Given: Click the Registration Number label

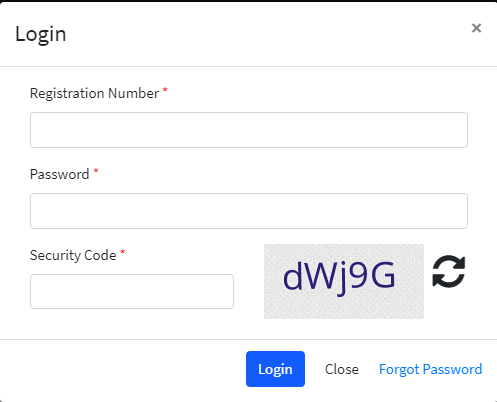Looking at the screenshot, I should 94,93.
